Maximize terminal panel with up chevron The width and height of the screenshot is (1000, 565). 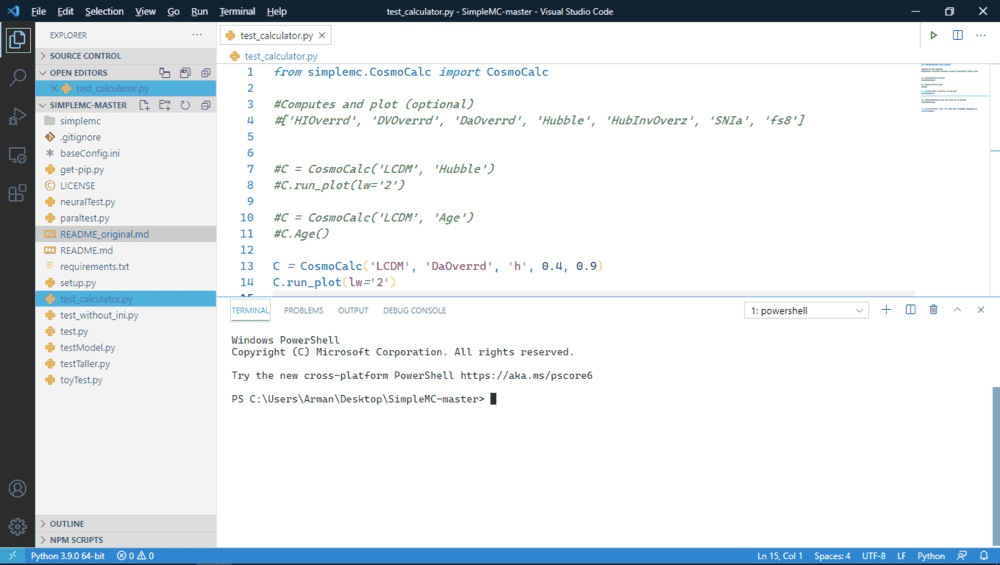pyautogui.click(x=957, y=310)
